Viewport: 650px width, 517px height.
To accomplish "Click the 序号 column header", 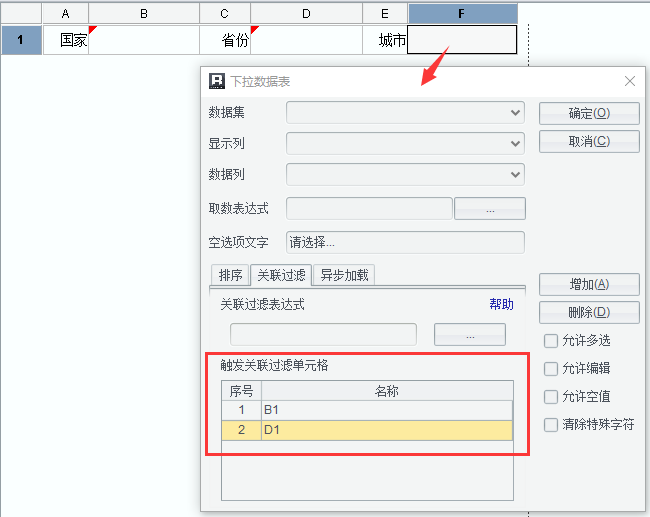I will 241,391.
